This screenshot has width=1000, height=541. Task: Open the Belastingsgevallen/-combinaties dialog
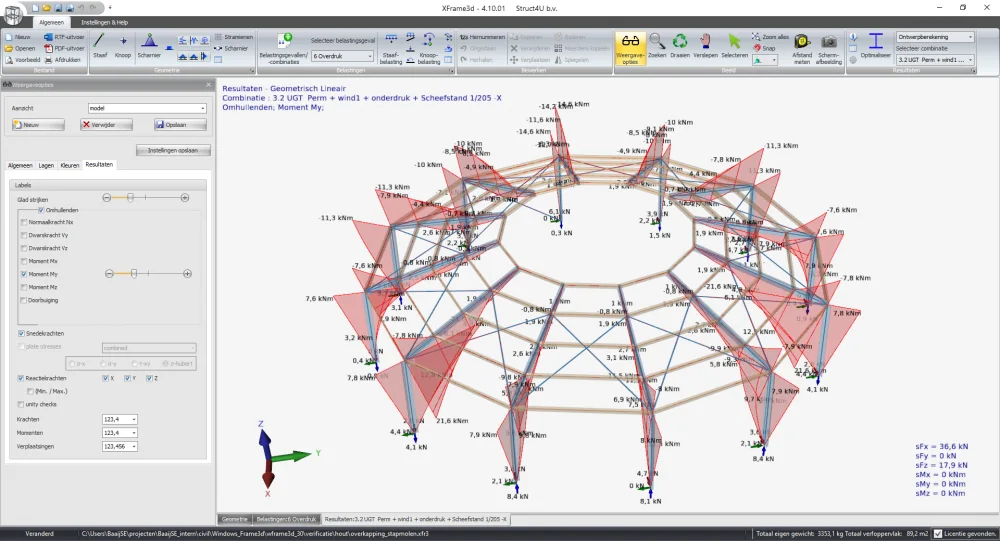coord(283,49)
